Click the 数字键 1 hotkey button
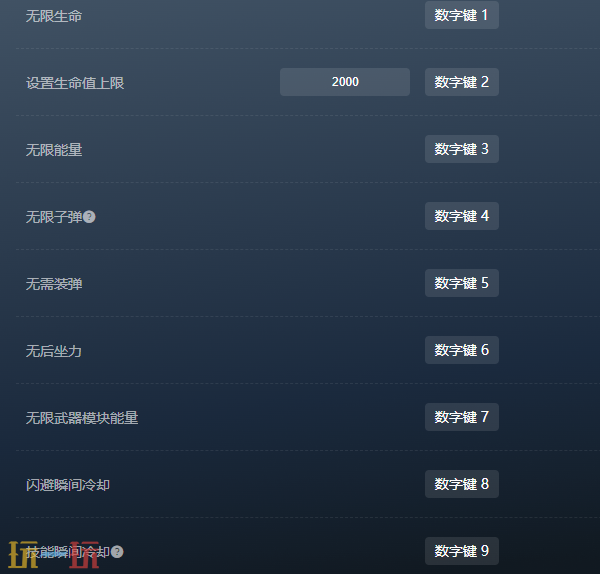This screenshot has width=600, height=574. pos(461,15)
